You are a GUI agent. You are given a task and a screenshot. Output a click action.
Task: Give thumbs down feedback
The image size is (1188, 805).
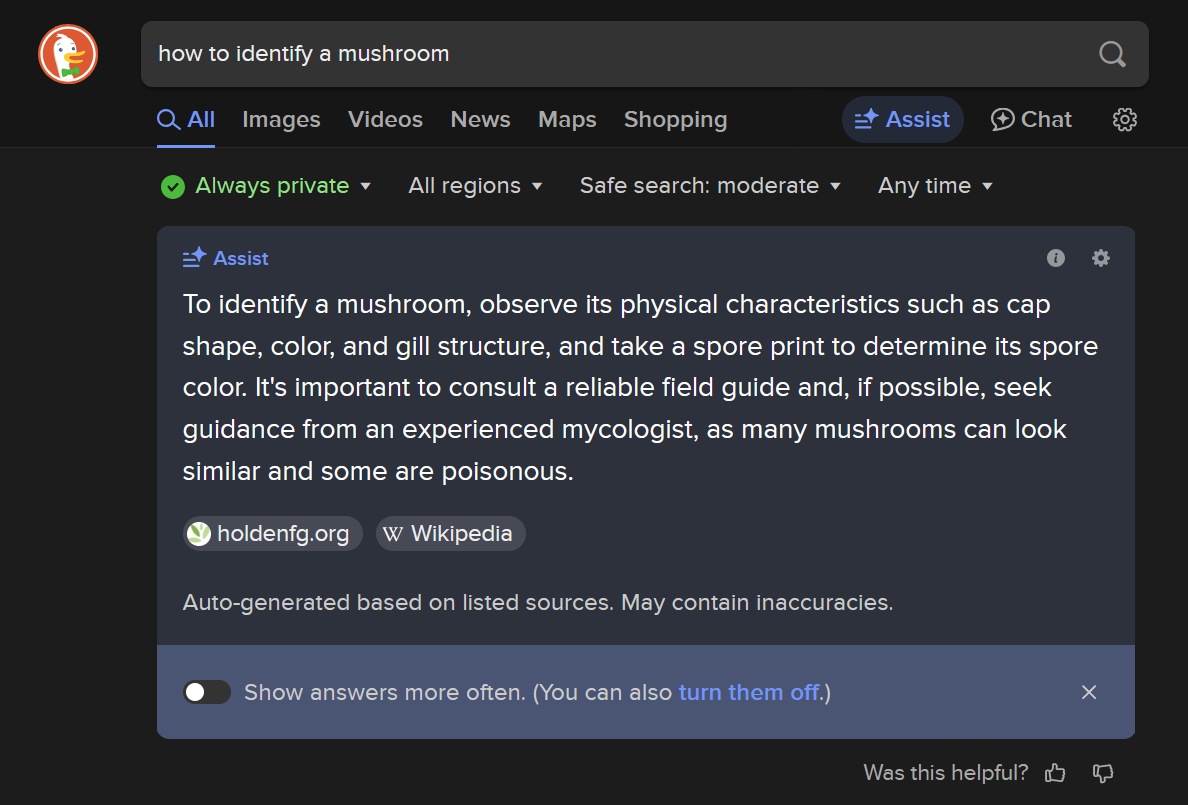tap(1103, 773)
